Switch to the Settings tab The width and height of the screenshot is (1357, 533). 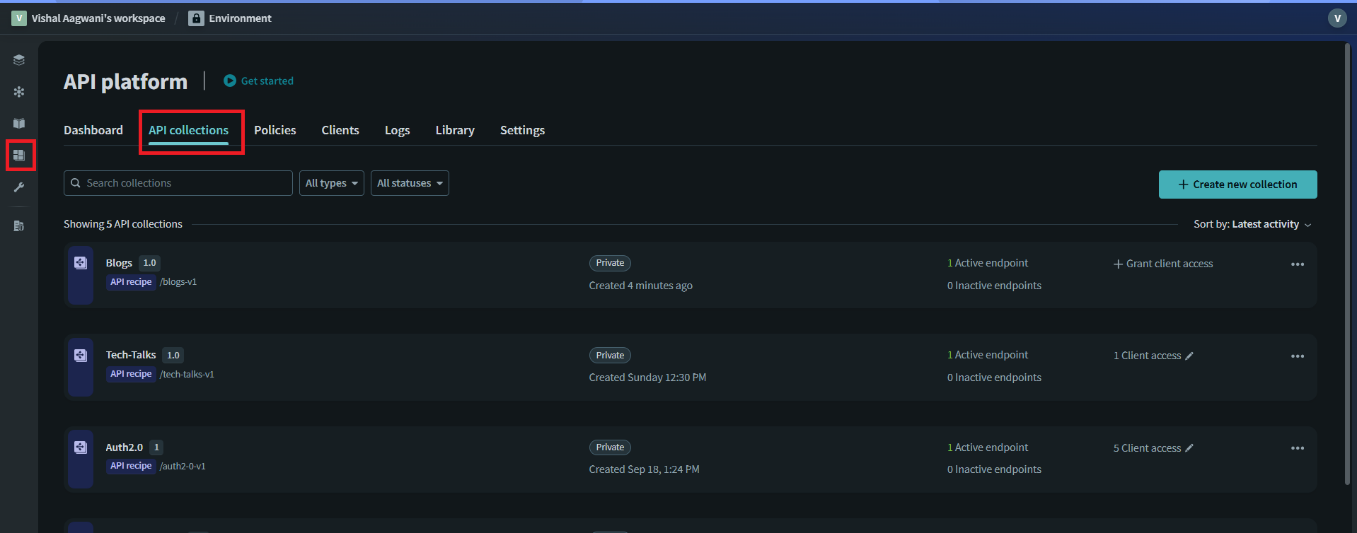[x=522, y=130]
